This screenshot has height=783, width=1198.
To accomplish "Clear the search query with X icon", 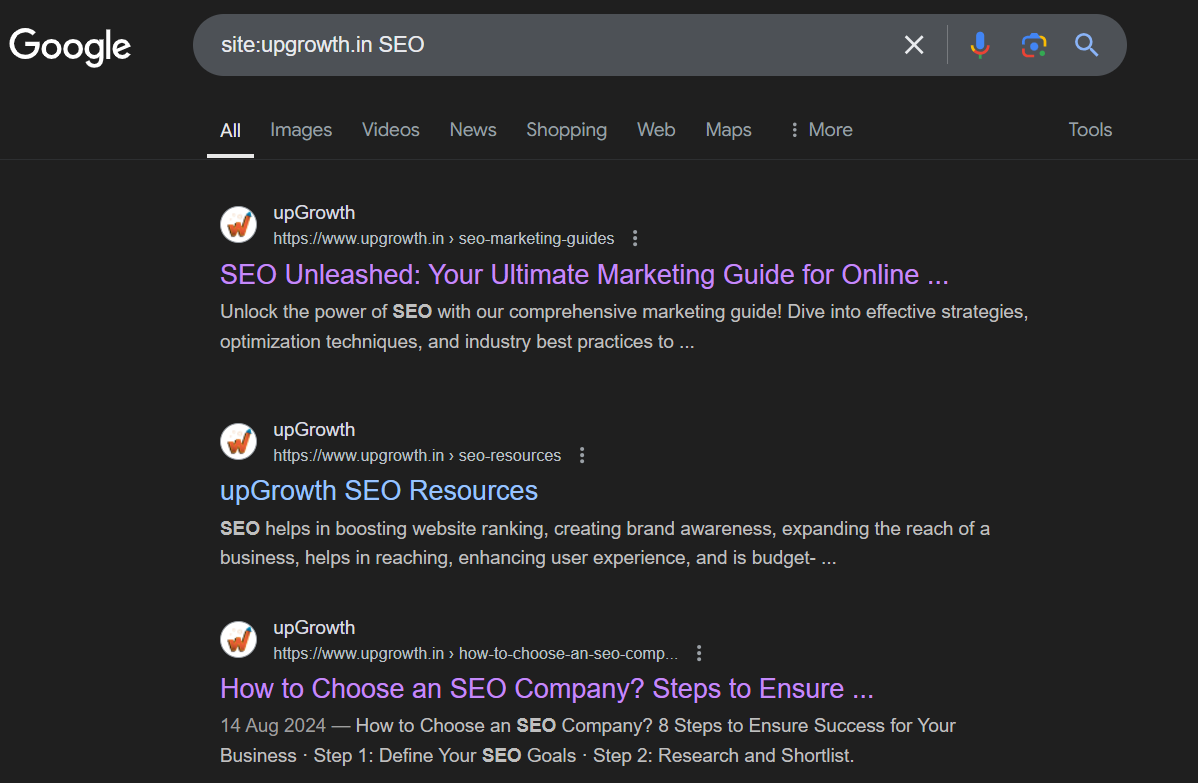I will click(914, 45).
